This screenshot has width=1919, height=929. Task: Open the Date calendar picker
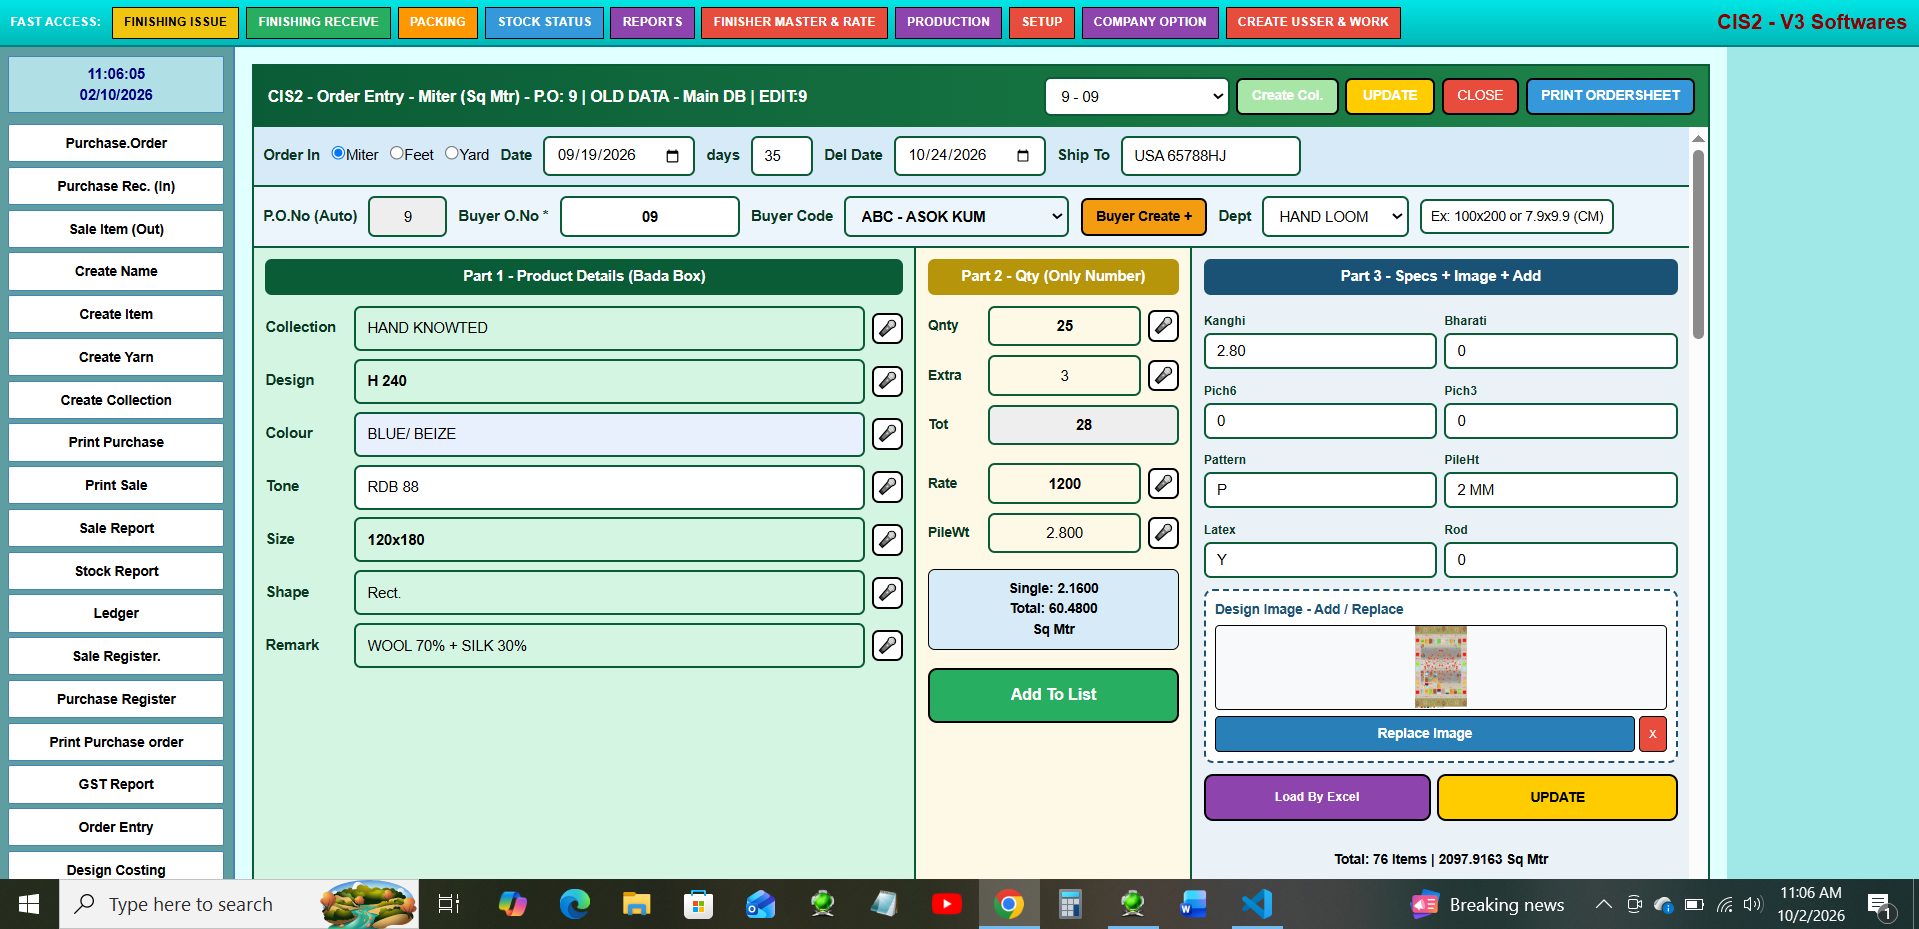672,156
